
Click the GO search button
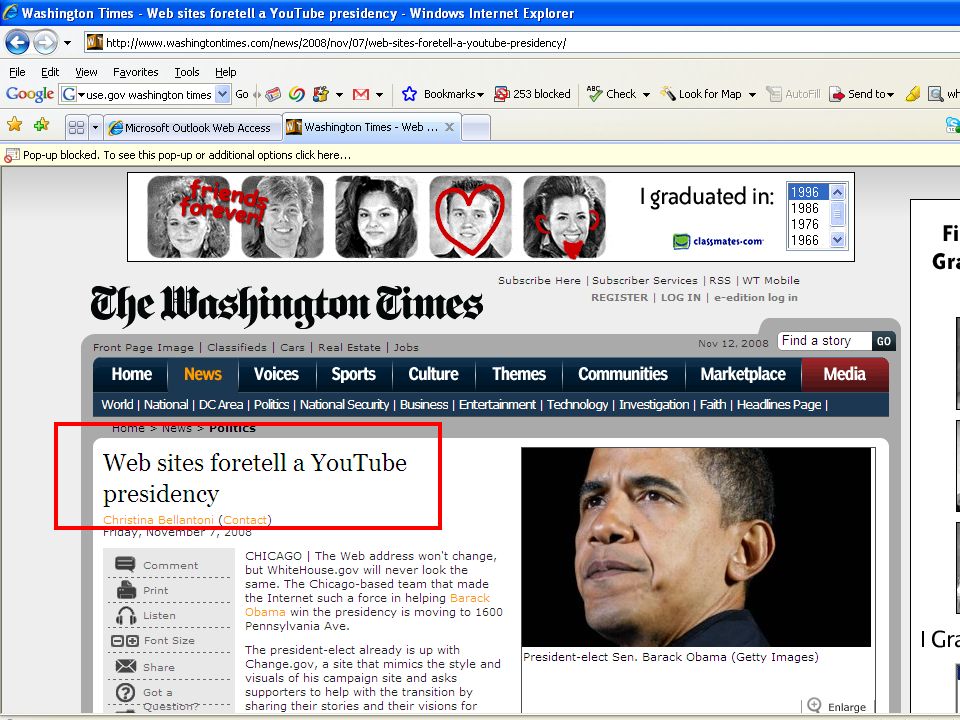click(883, 341)
